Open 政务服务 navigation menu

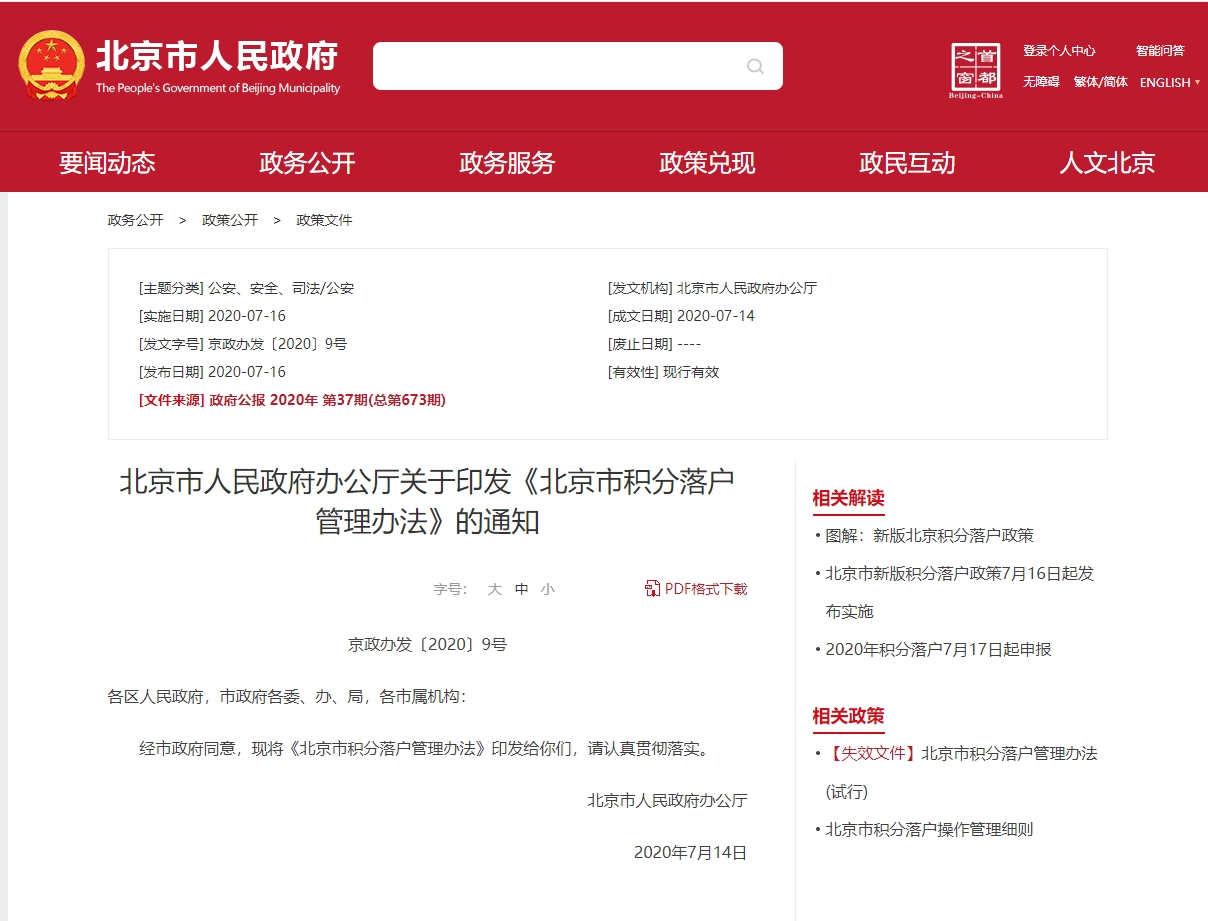coord(507,162)
